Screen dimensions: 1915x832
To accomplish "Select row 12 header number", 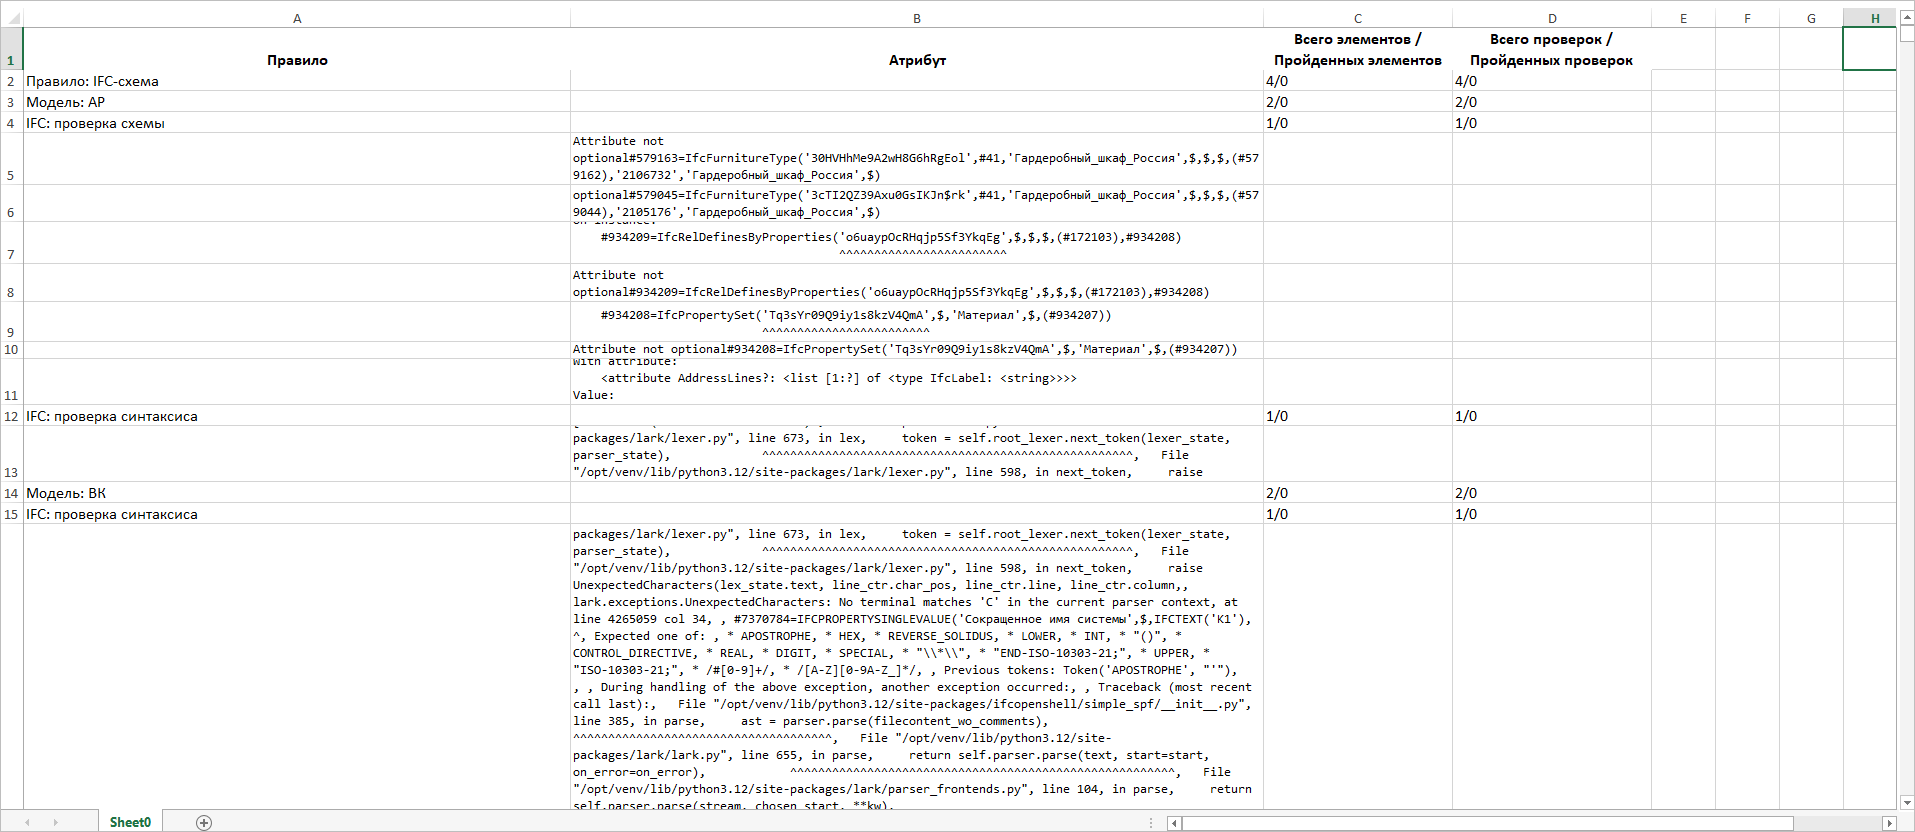I will click(x=11, y=416).
